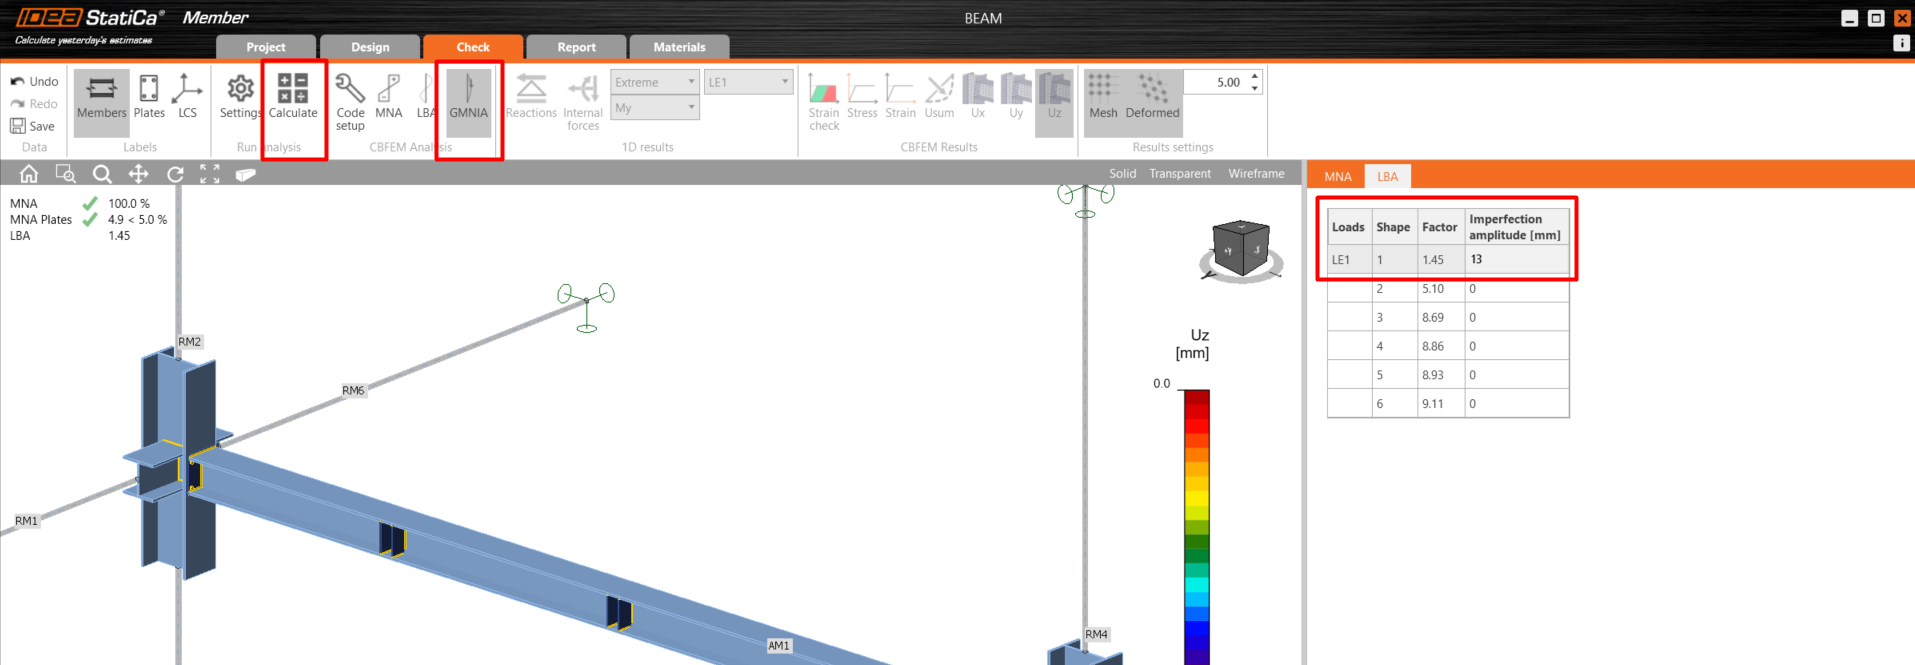Click the home view icon
Image resolution: width=1915 pixels, height=665 pixels.
[x=29, y=174]
